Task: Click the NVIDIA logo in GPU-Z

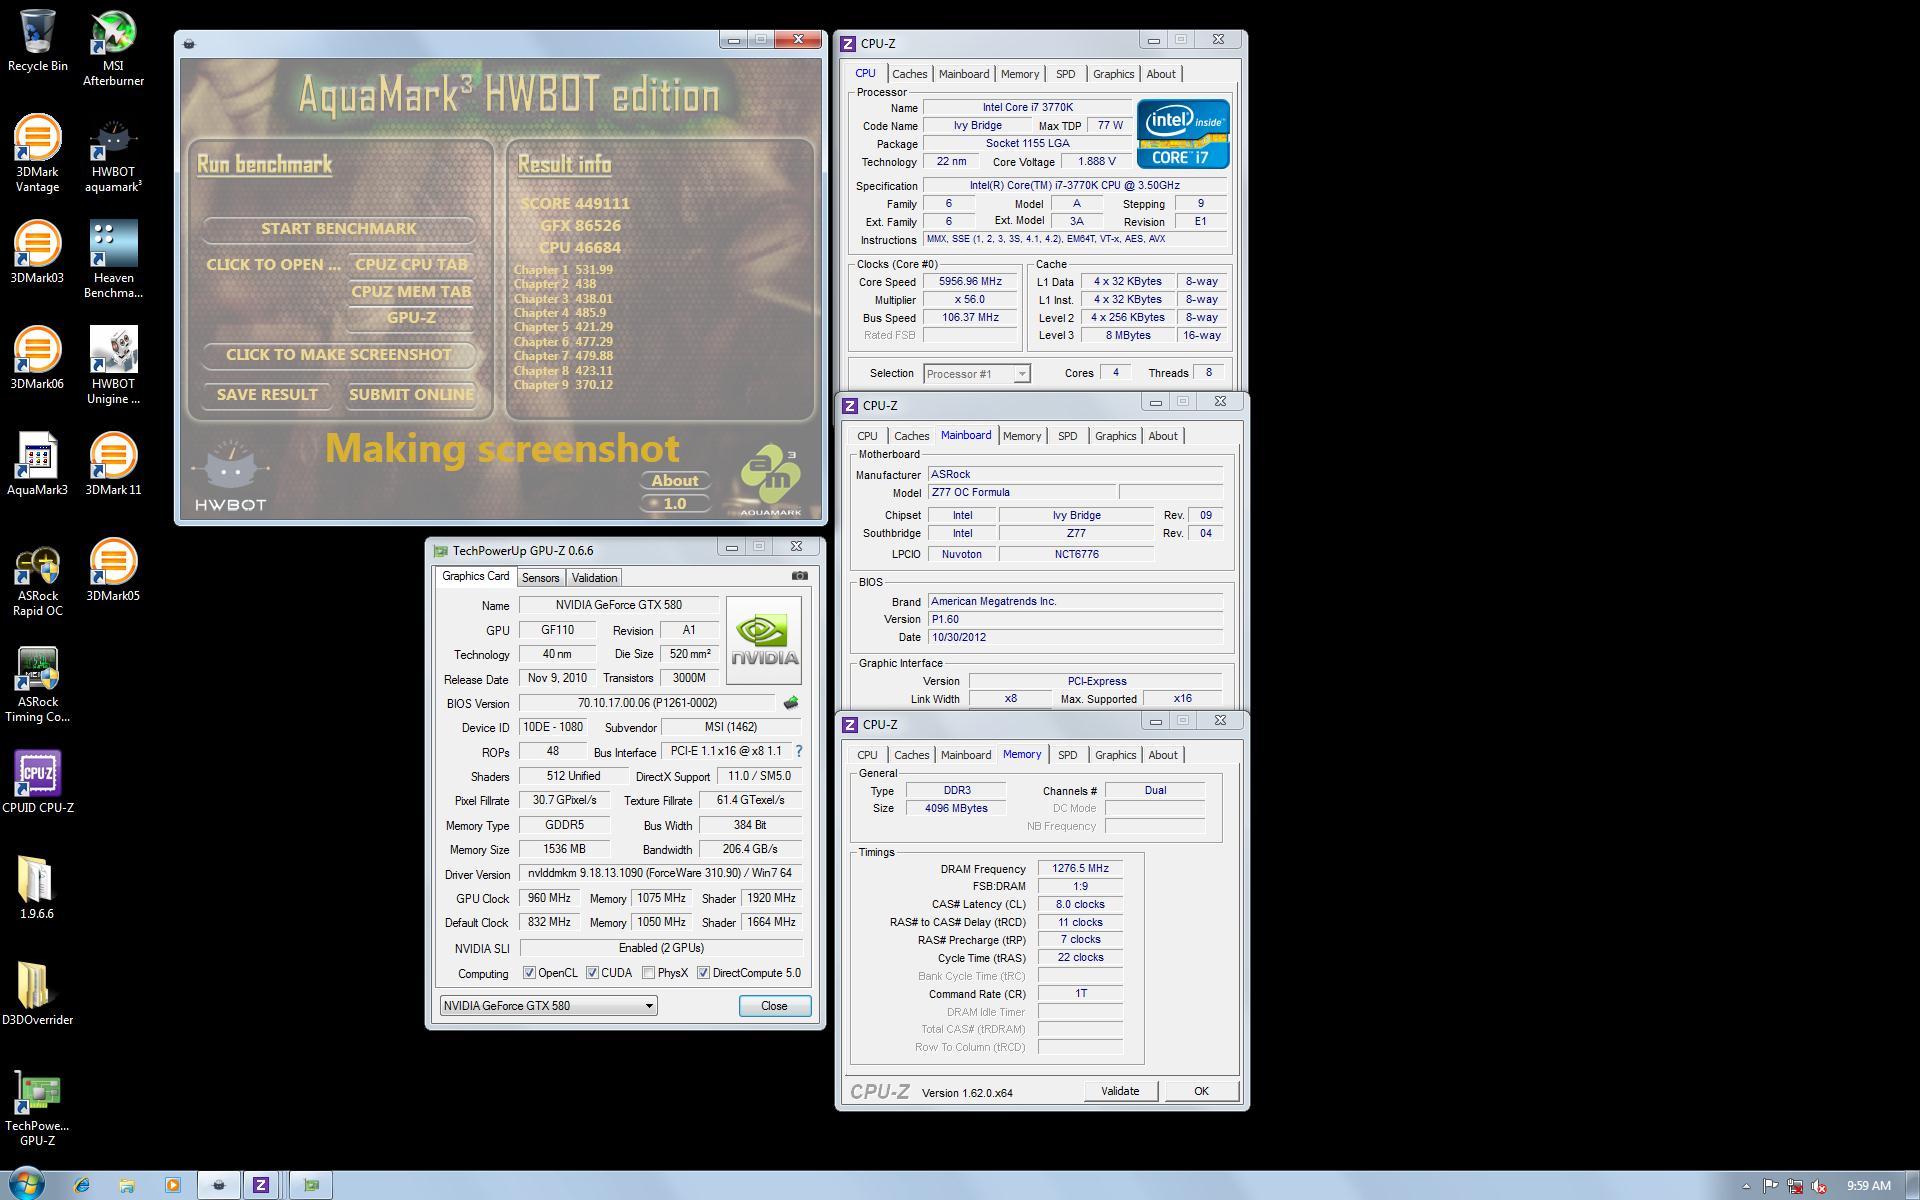Action: point(763,640)
